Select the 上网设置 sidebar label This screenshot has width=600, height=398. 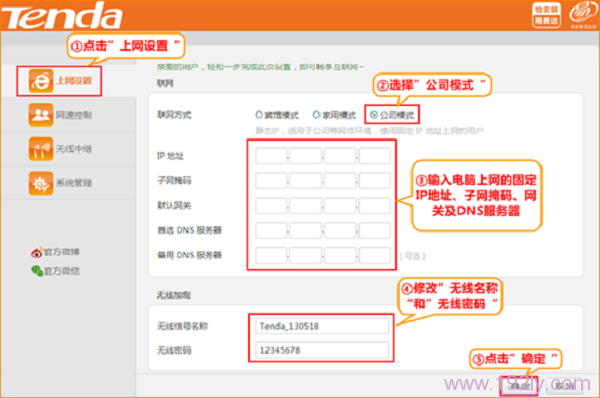[74, 81]
